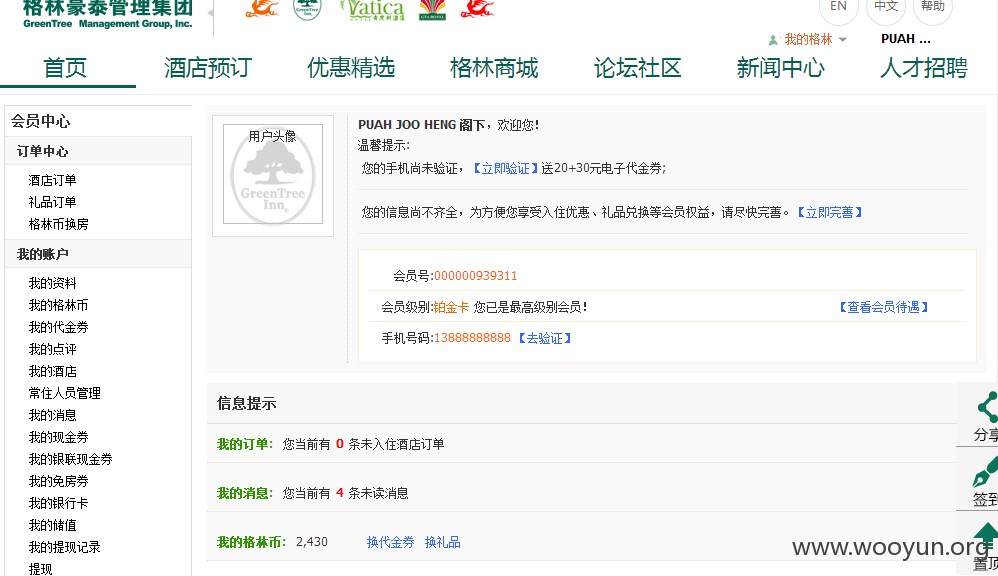This screenshot has height=576, width=998.
Task: Open 我的银联现金券 in the sidebar
Action: [70, 460]
